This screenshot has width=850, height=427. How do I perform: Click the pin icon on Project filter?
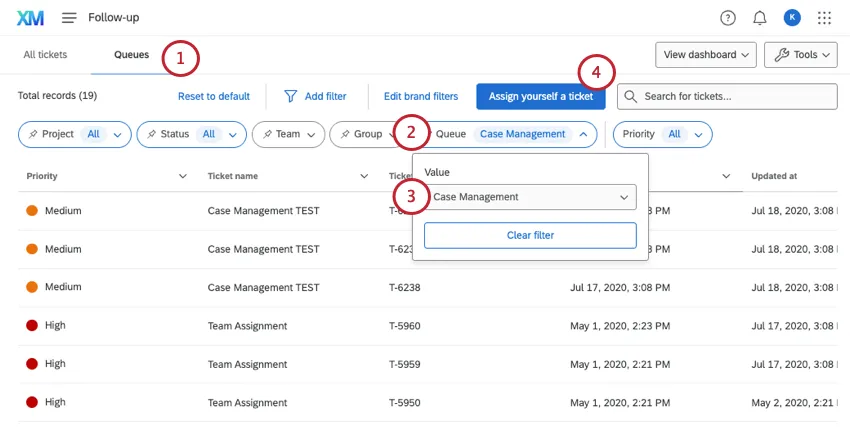pyautogui.click(x=33, y=134)
